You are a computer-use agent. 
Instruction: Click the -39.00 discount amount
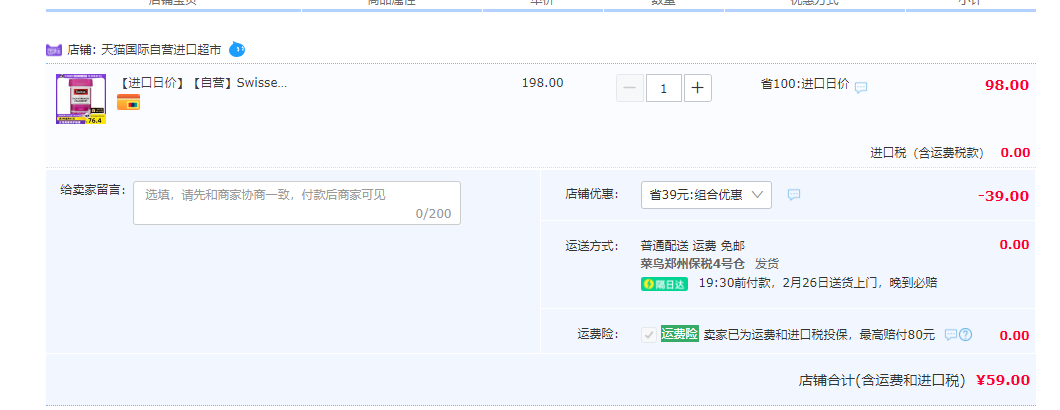pos(1003,196)
